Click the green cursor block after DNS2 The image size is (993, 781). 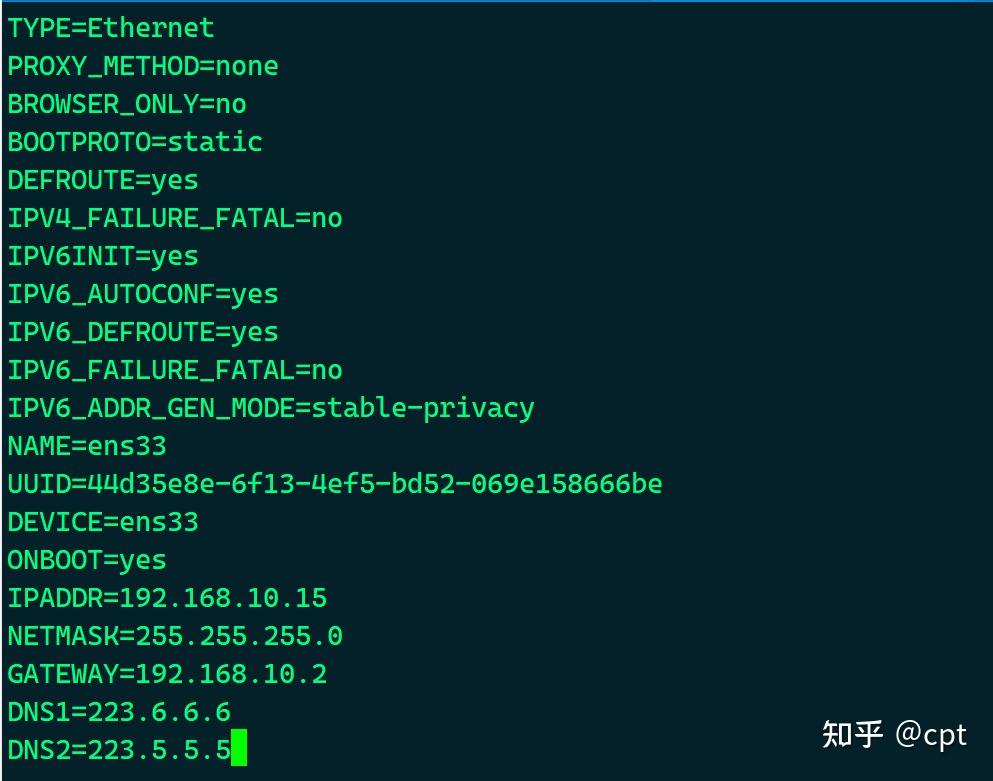tap(239, 749)
